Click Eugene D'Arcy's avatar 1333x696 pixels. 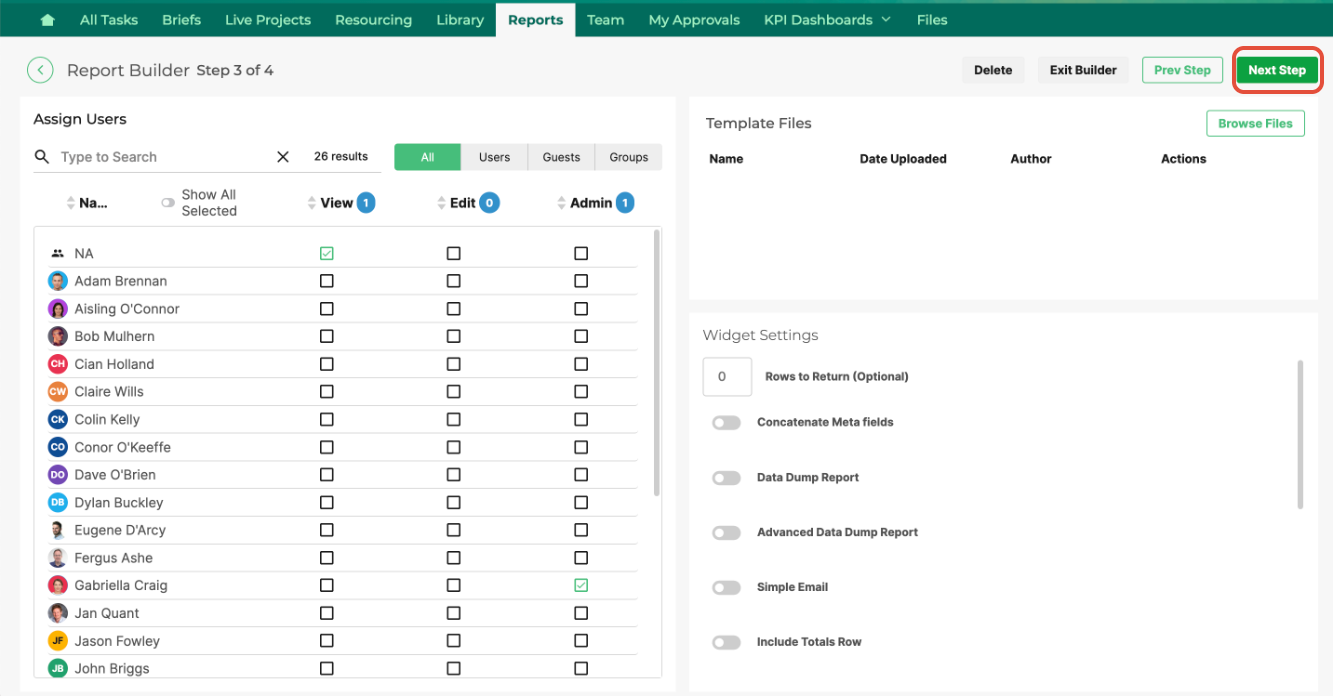[x=58, y=530]
